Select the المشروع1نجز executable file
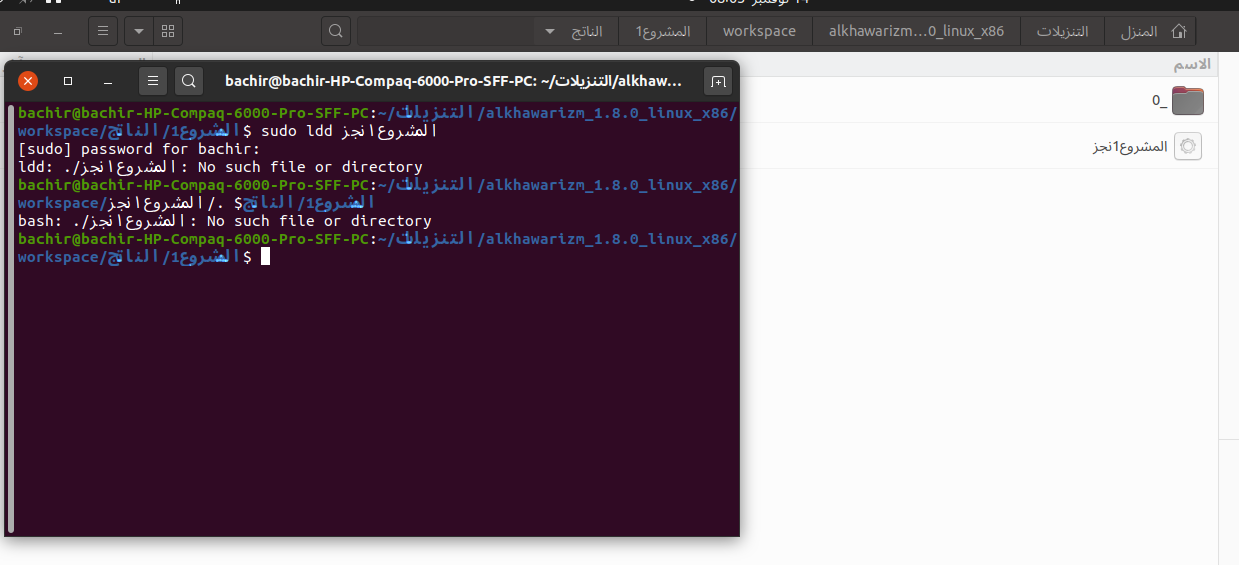Image resolution: width=1239 pixels, height=565 pixels. (x=1146, y=146)
